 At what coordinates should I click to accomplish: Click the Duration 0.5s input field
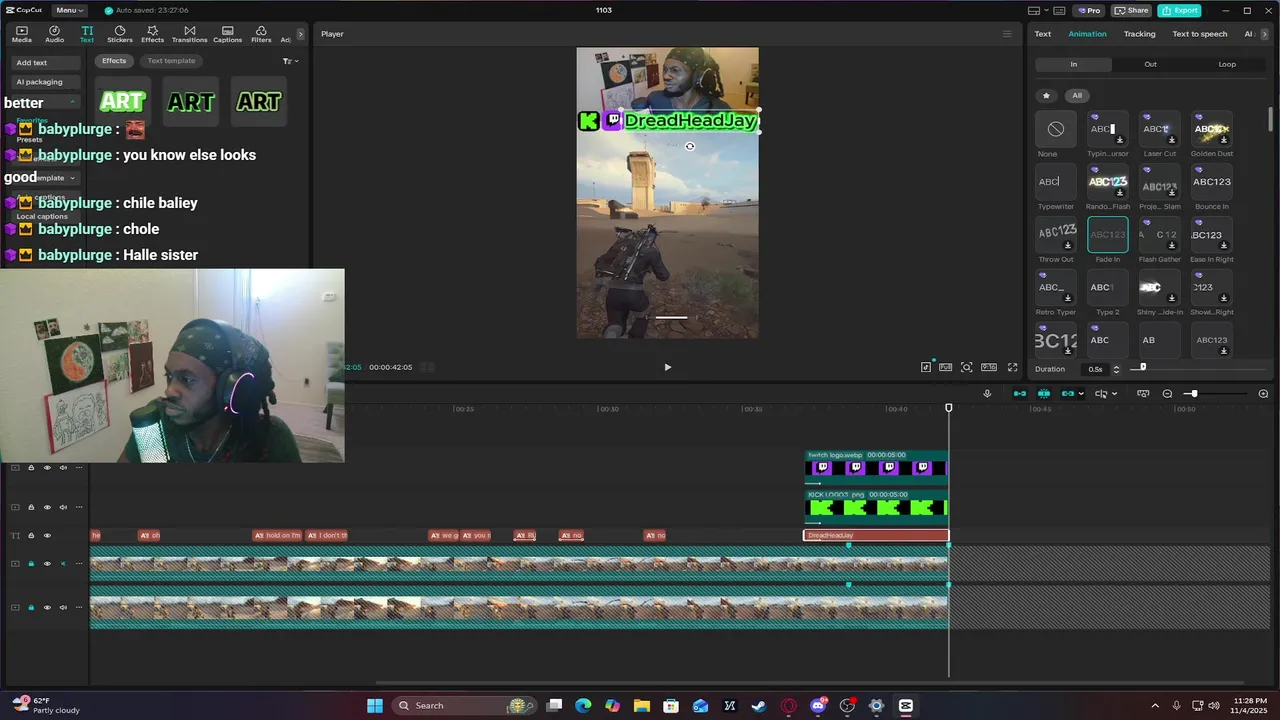pos(1096,369)
